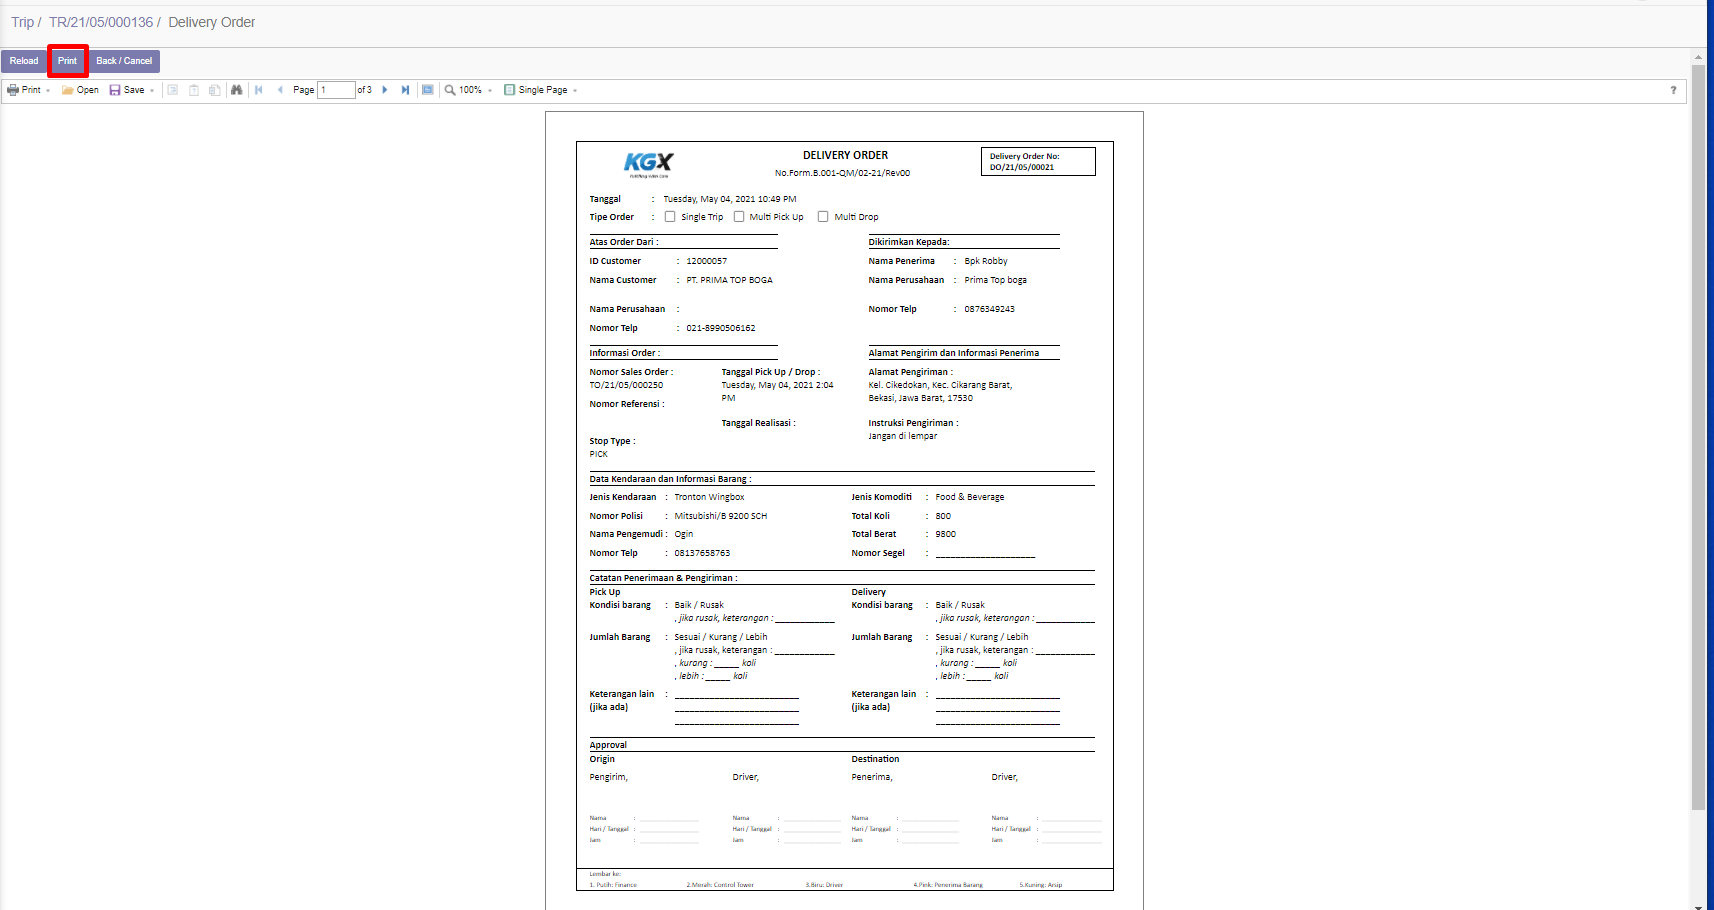Click the instruction Jangan di lempar
The height and width of the screenshot is (910, 1714).
coord(903,436)
